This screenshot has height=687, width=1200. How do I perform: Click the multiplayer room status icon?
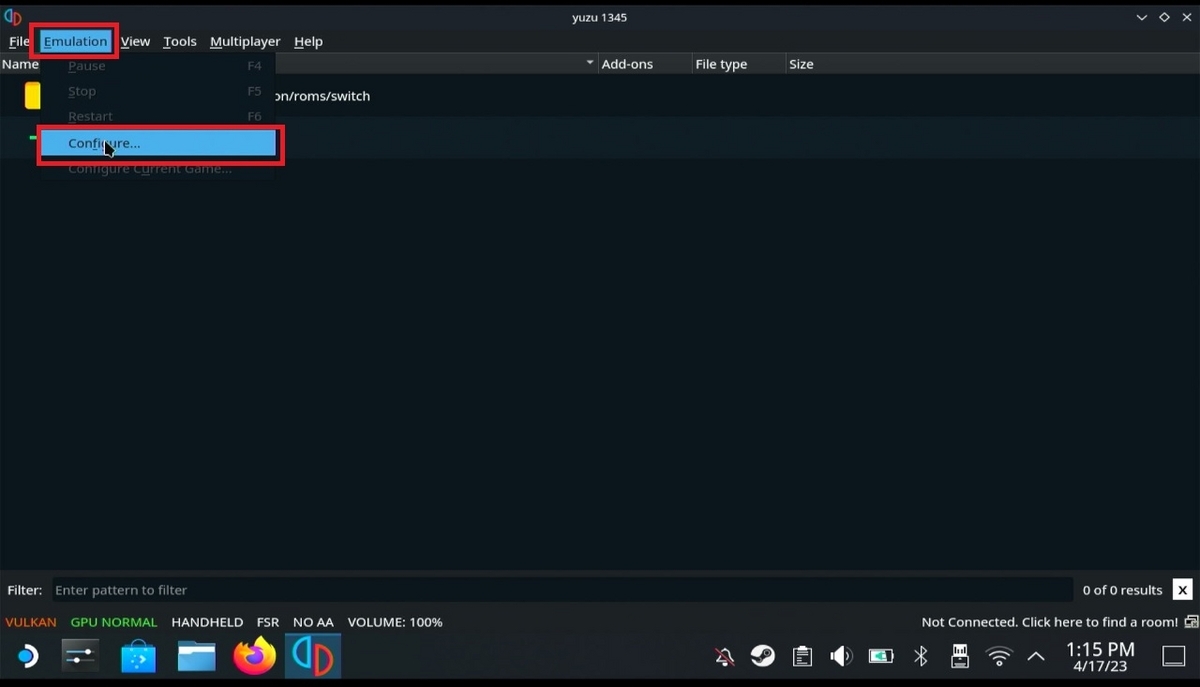pyautogui.click(x=1191, y=622)
